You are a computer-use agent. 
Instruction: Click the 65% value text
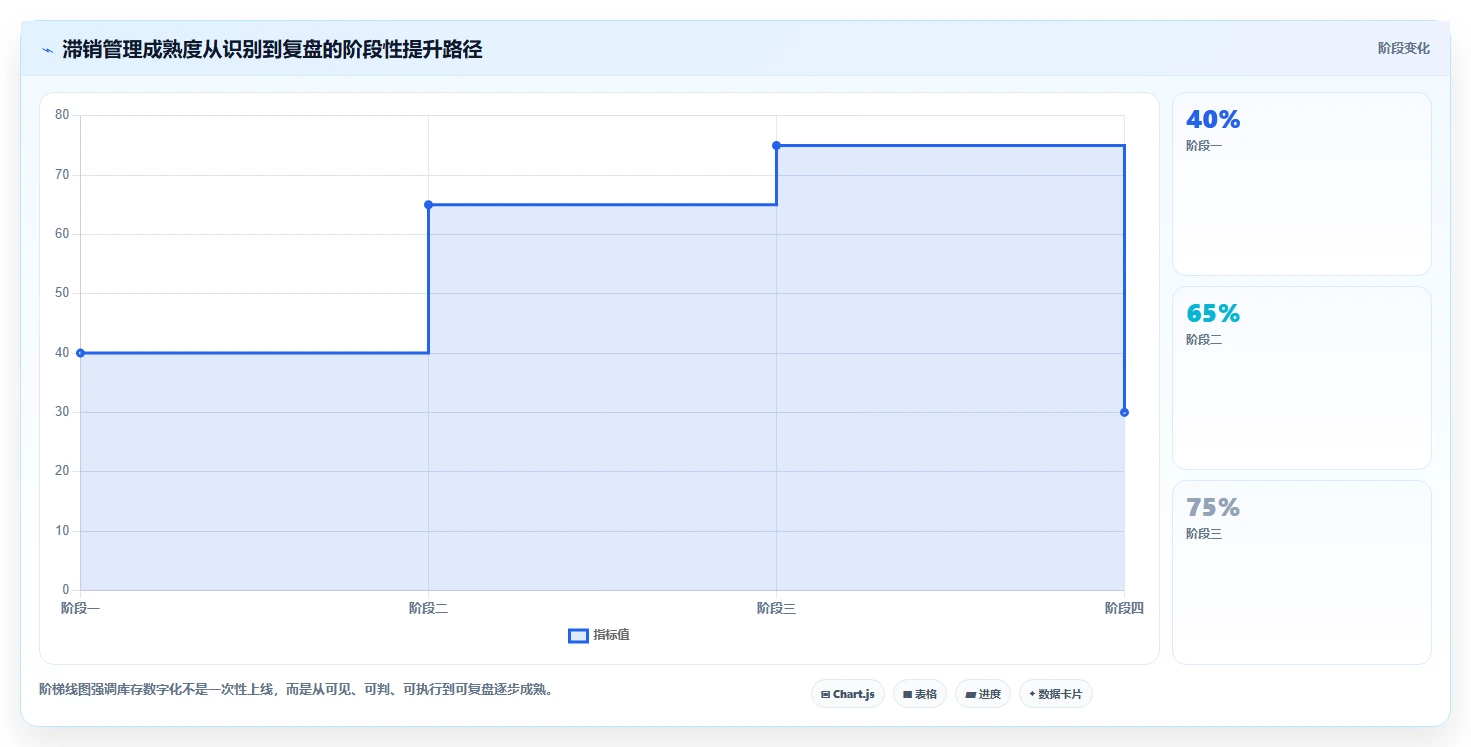[x=1213, y=314]
